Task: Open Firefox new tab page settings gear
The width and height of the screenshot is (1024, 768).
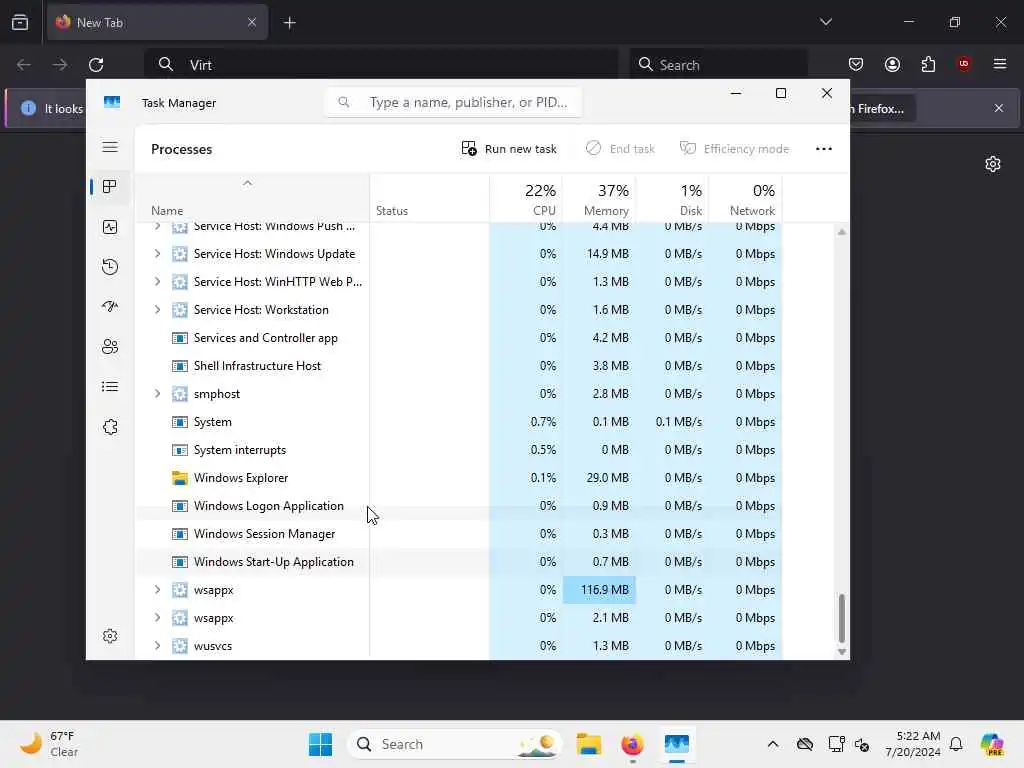Action: (993, 164)
